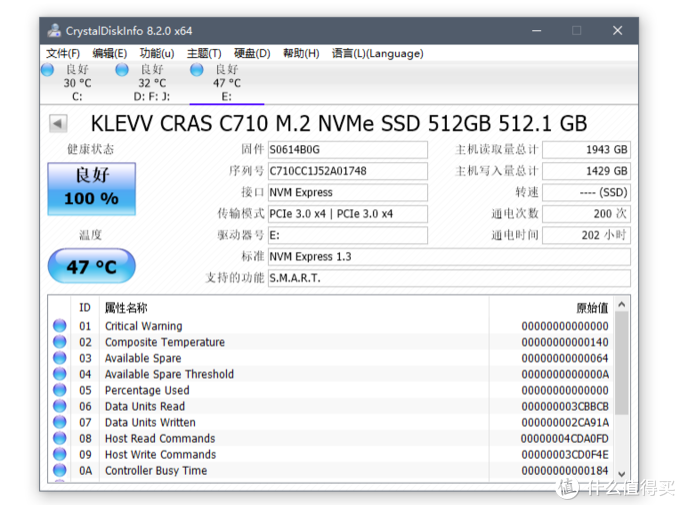Select the Critical Warning attribute name
Viewport: 680px width, 505px height.
pos(144,326)
